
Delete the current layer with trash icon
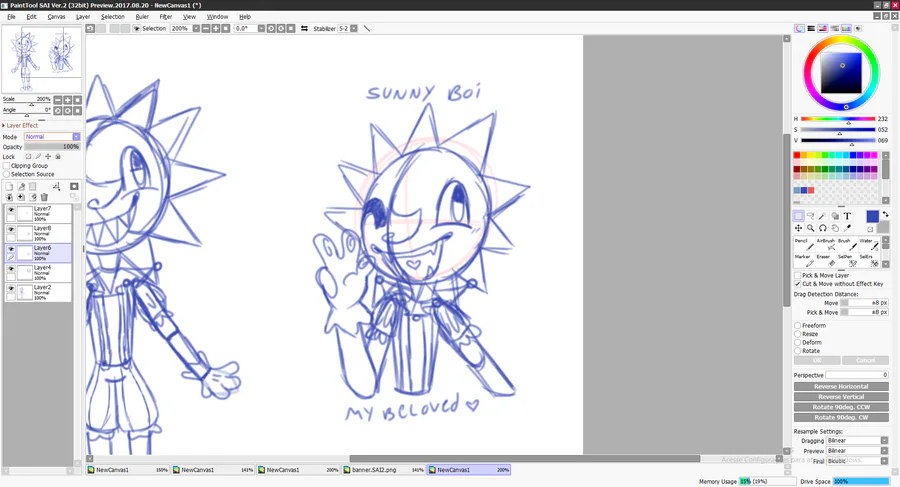point(44,197)
